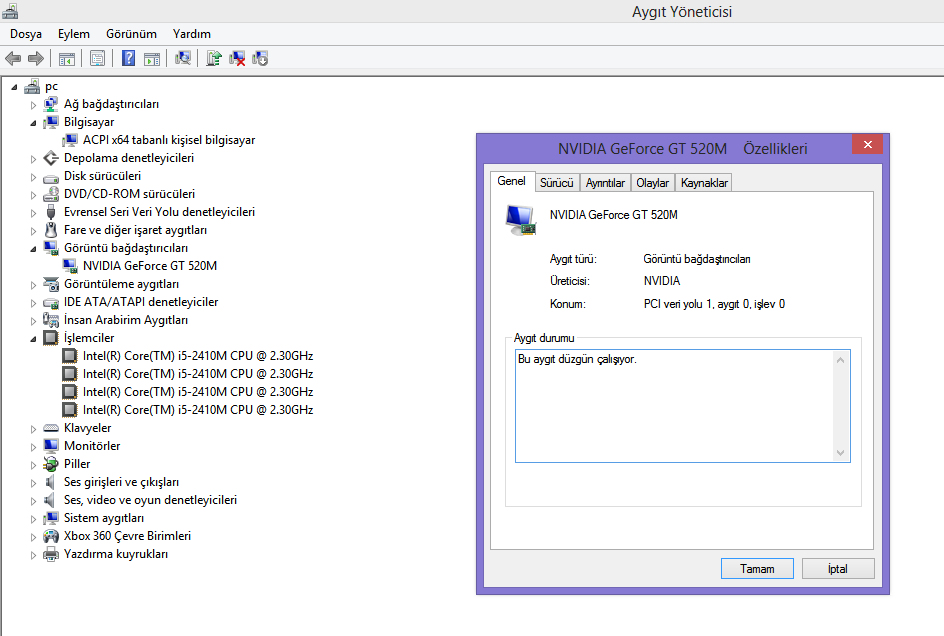Toggle the console tree toolbar icon
944x636 pixels.
pyautogui.click(x=67, y=58)
